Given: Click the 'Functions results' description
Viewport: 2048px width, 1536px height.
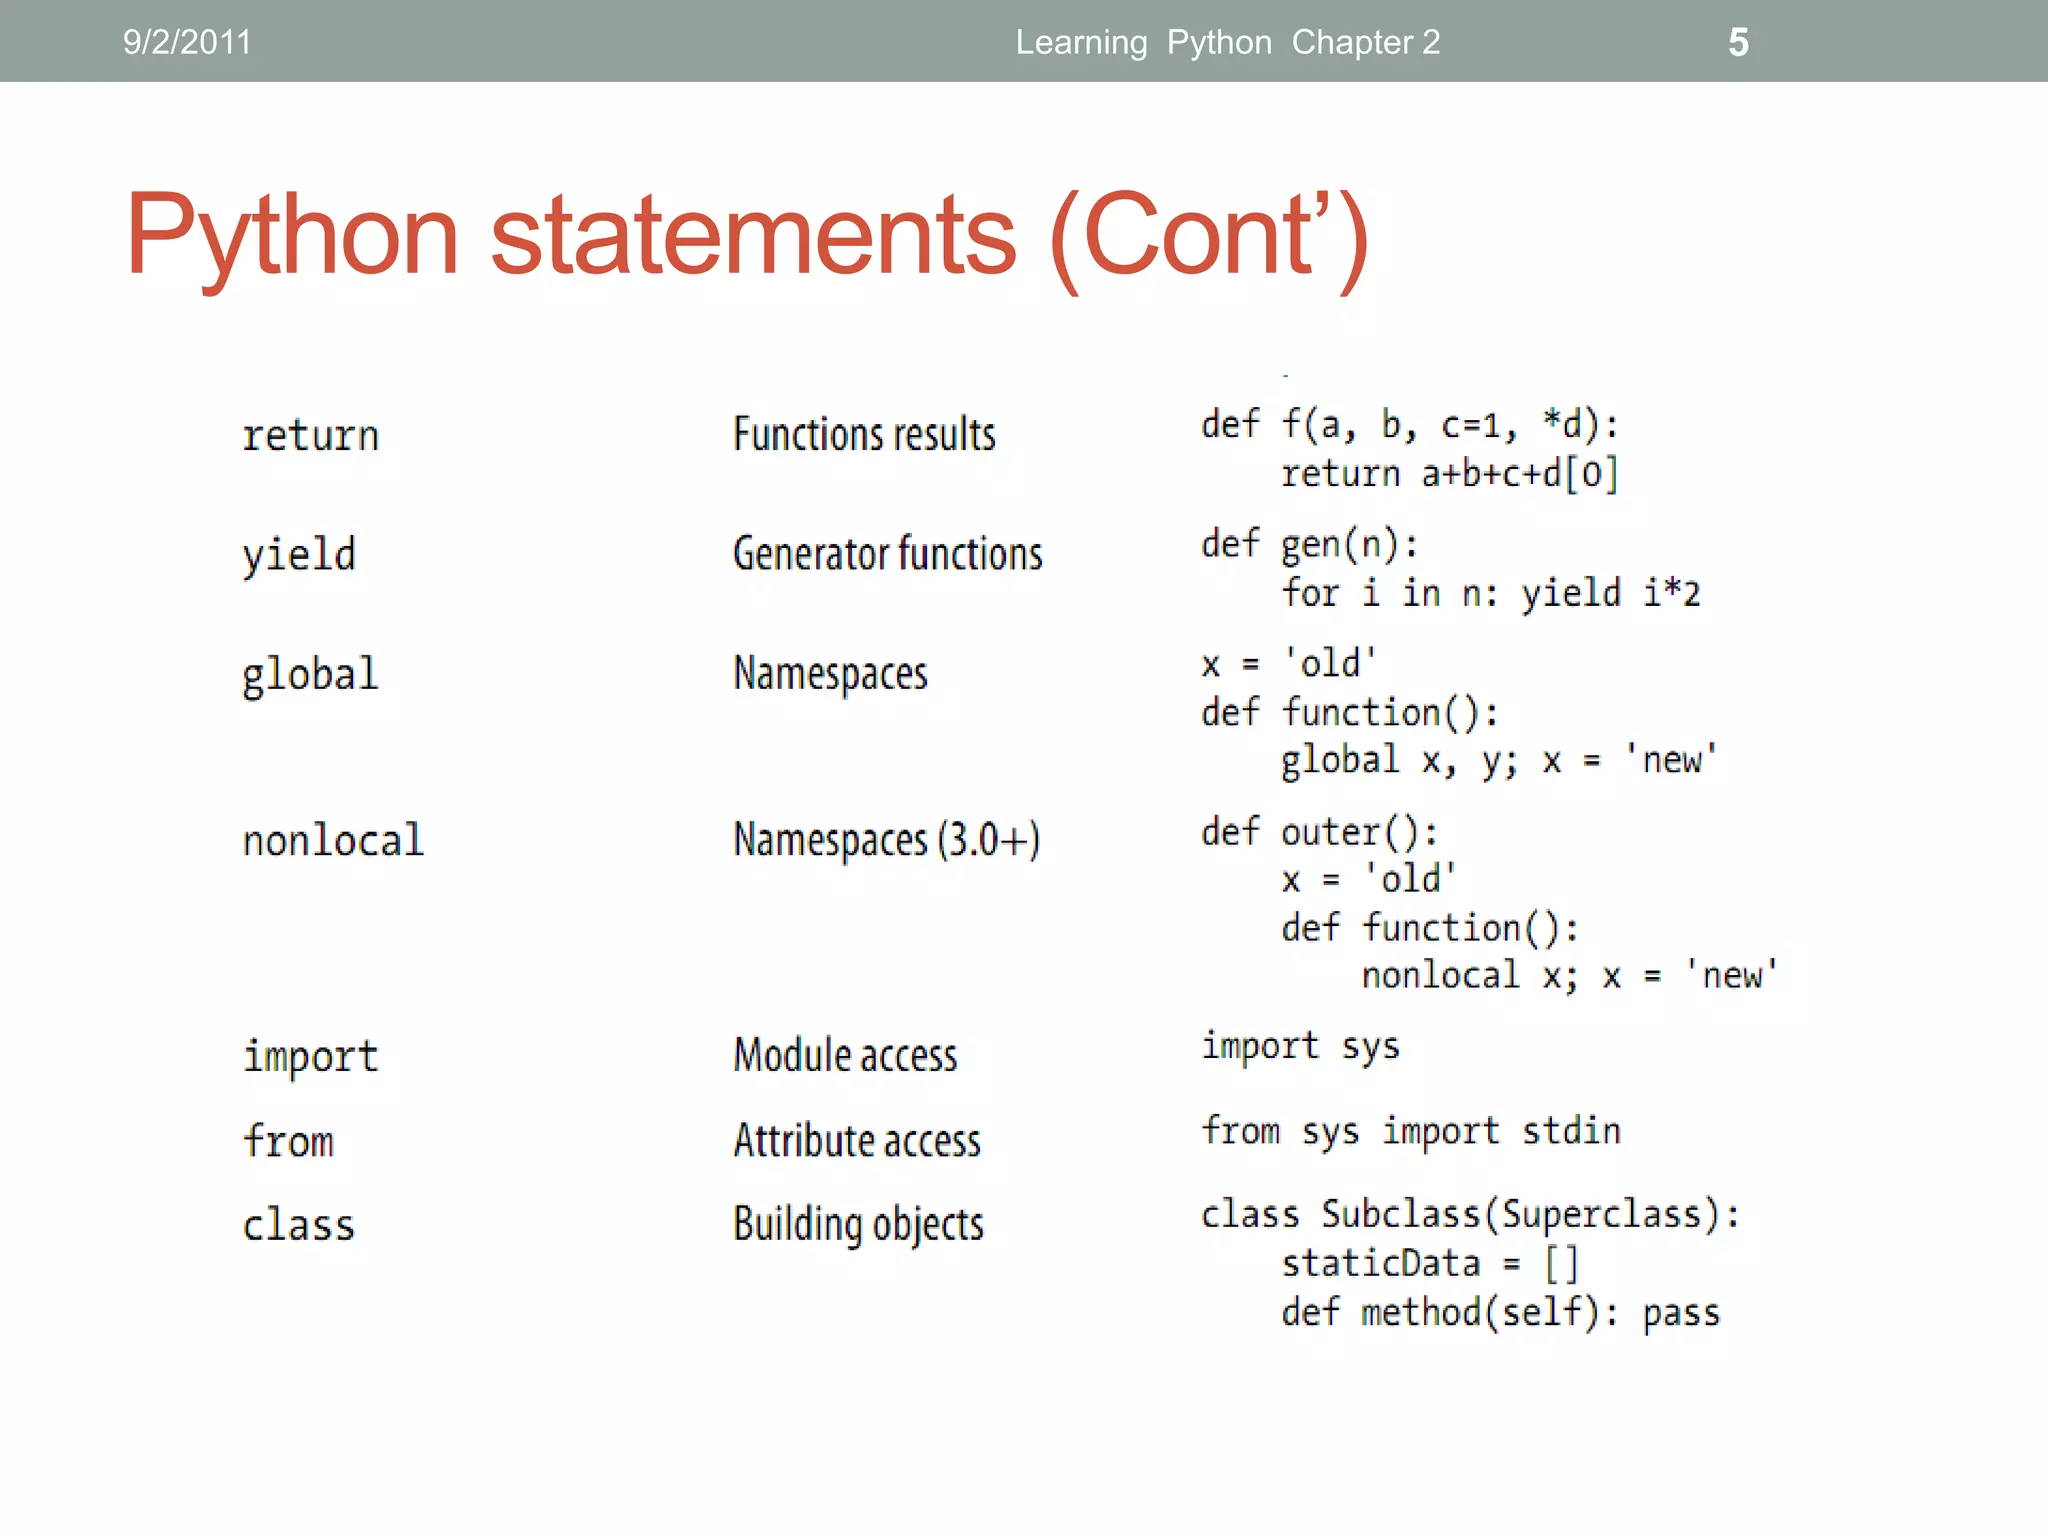Looking at the screenshot, I should 864,434.
